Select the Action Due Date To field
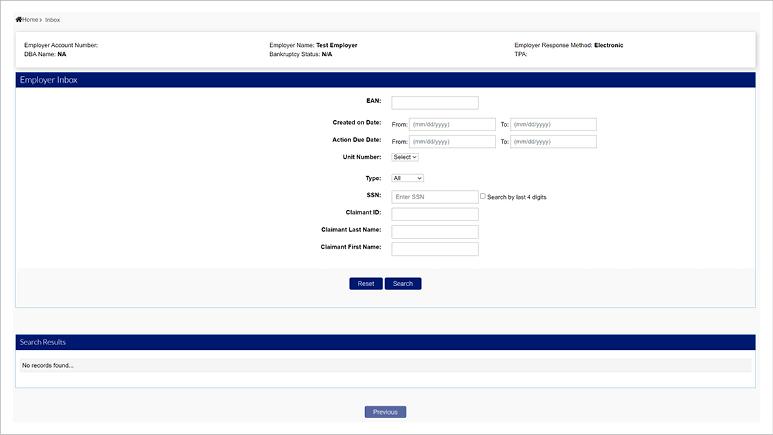 tap(553, 142)
